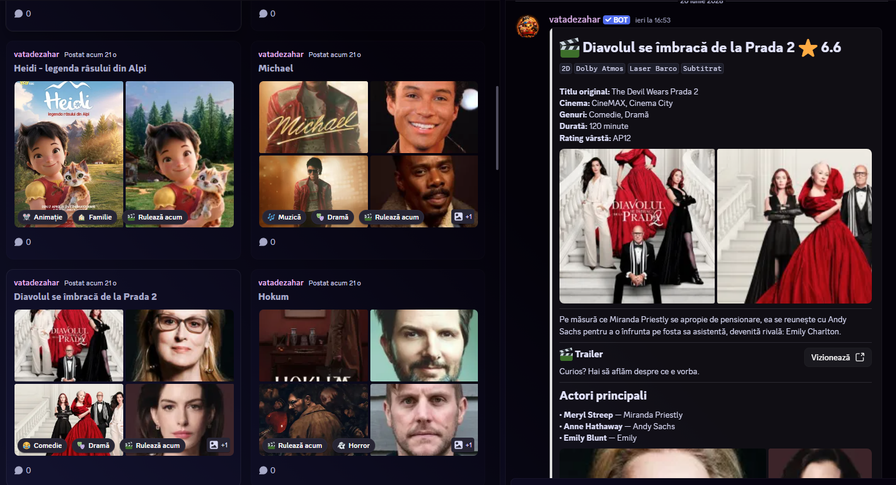Open the bearded man portrait on teal background in Hokum
This screenshot has height=485, width=896.
pyautogui.click(x=424, y=346)
